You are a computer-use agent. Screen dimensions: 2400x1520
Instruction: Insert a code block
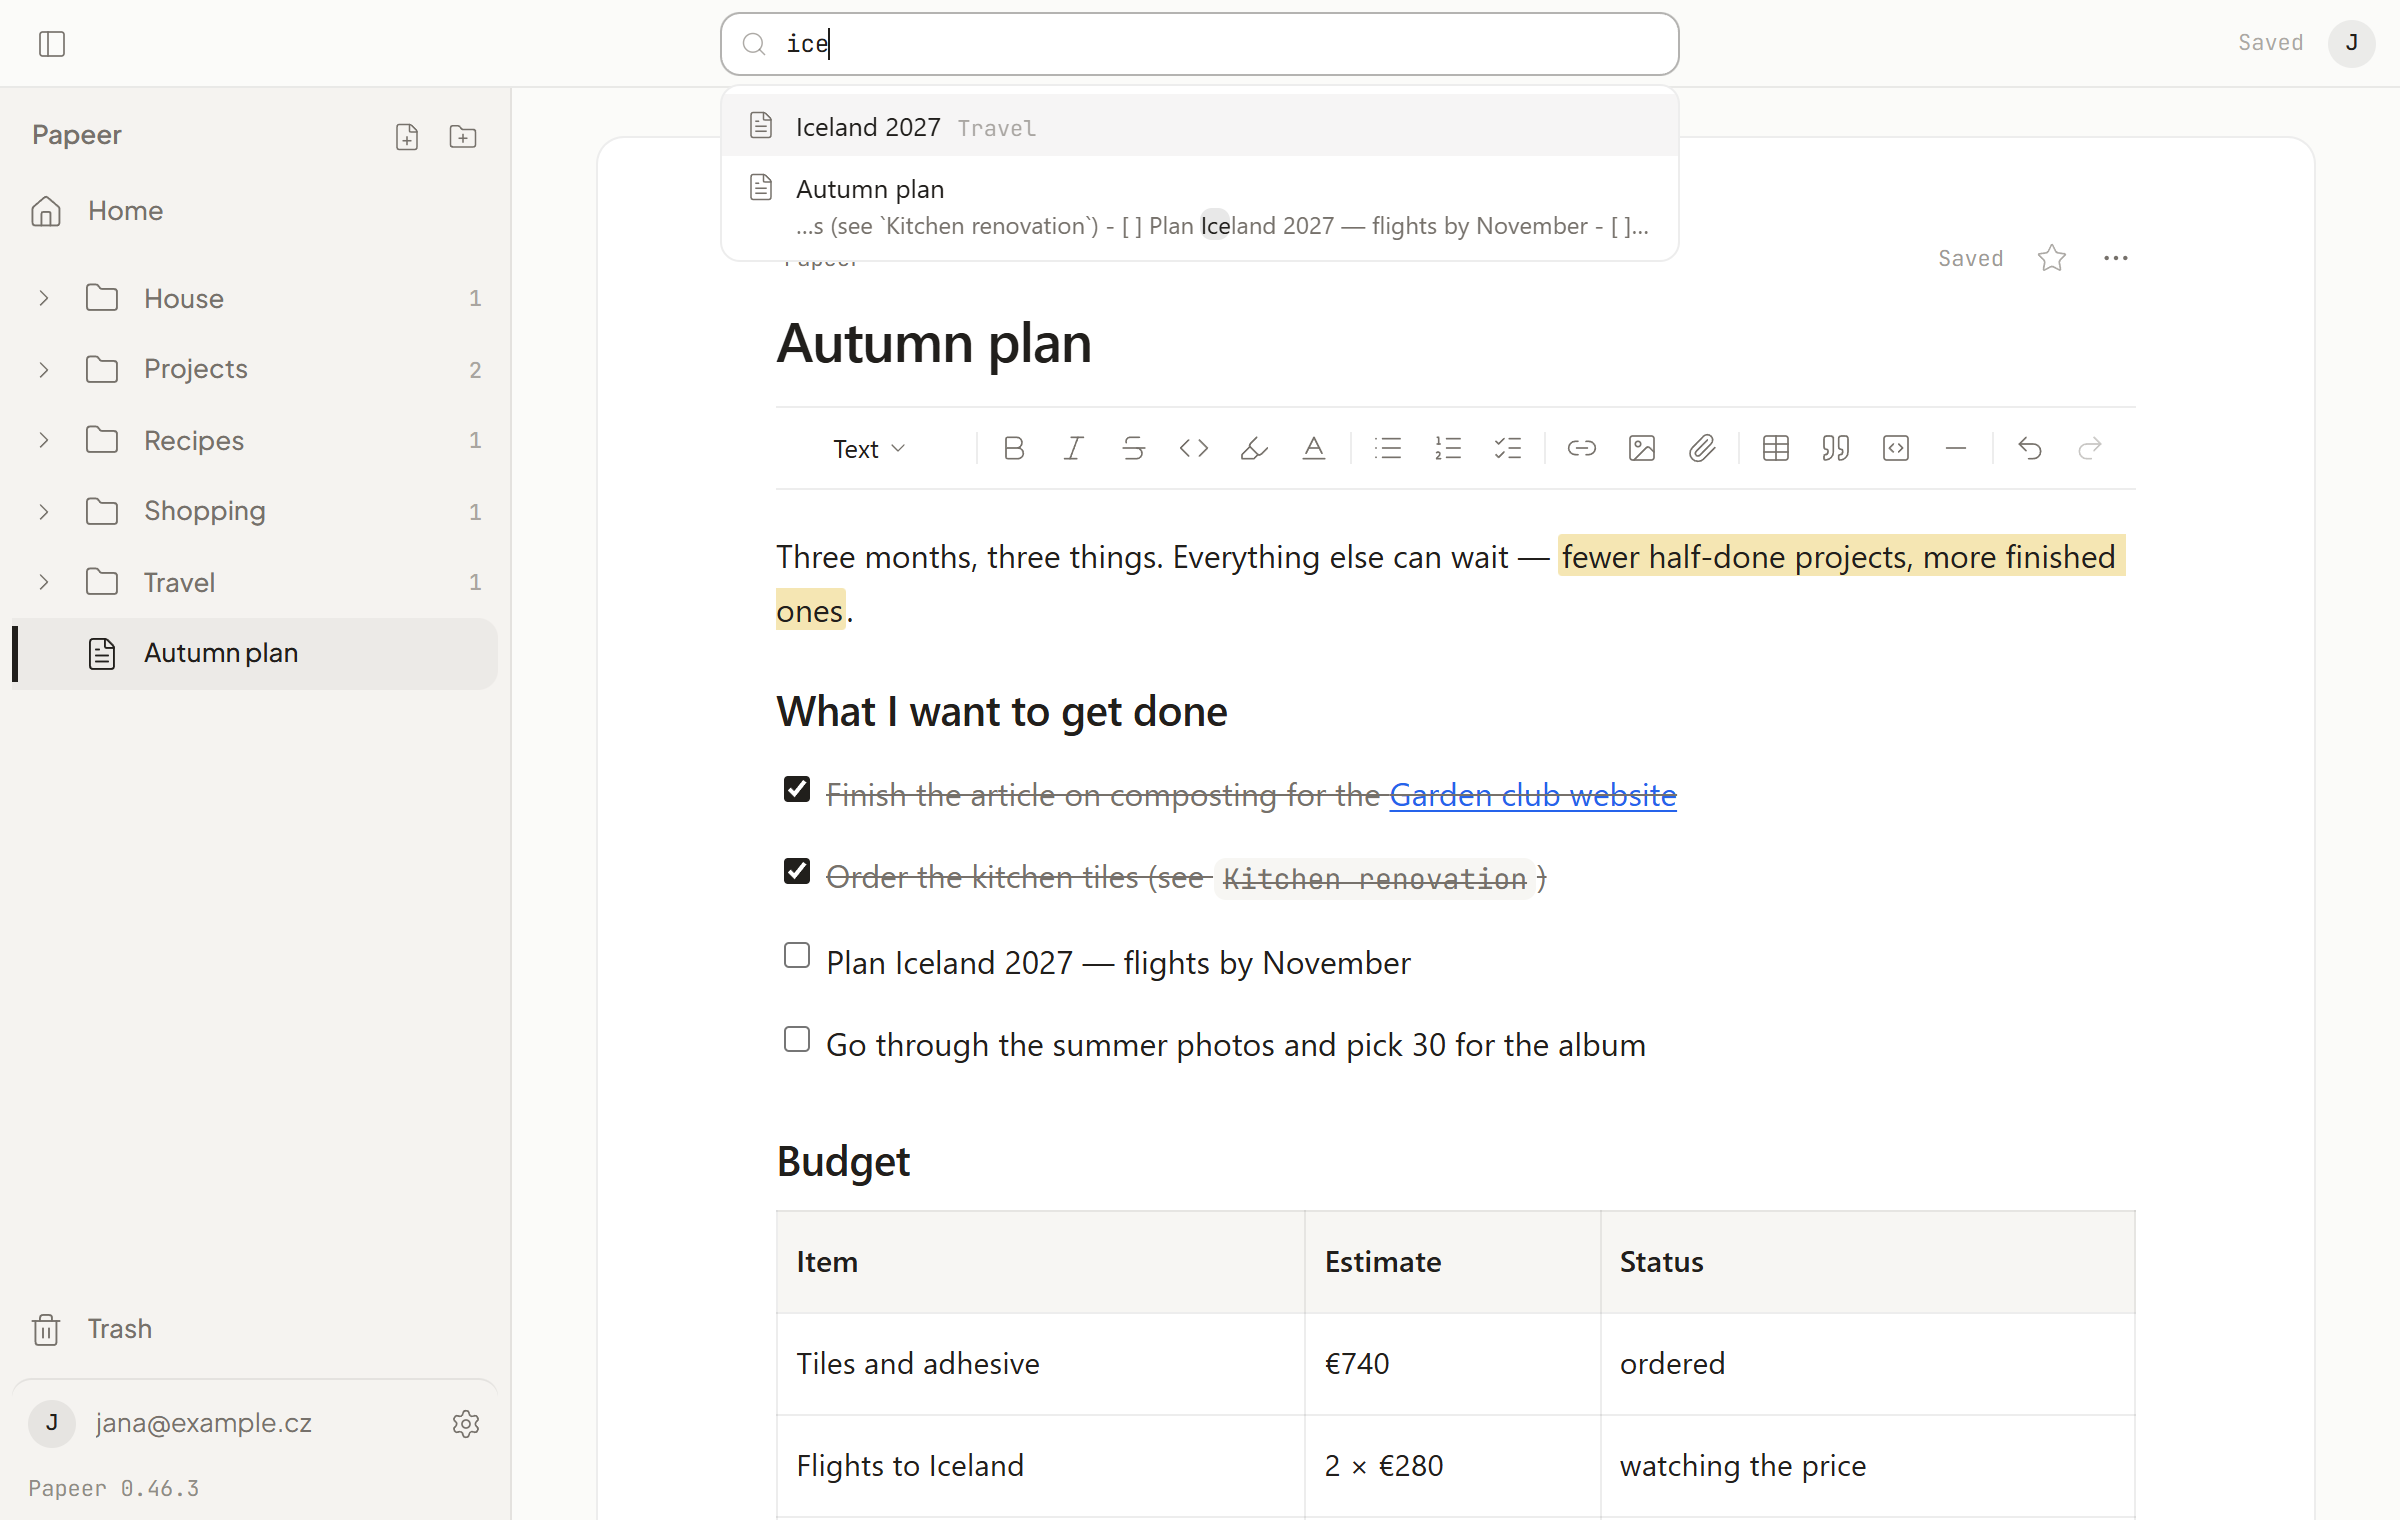tap(1896, 448)
